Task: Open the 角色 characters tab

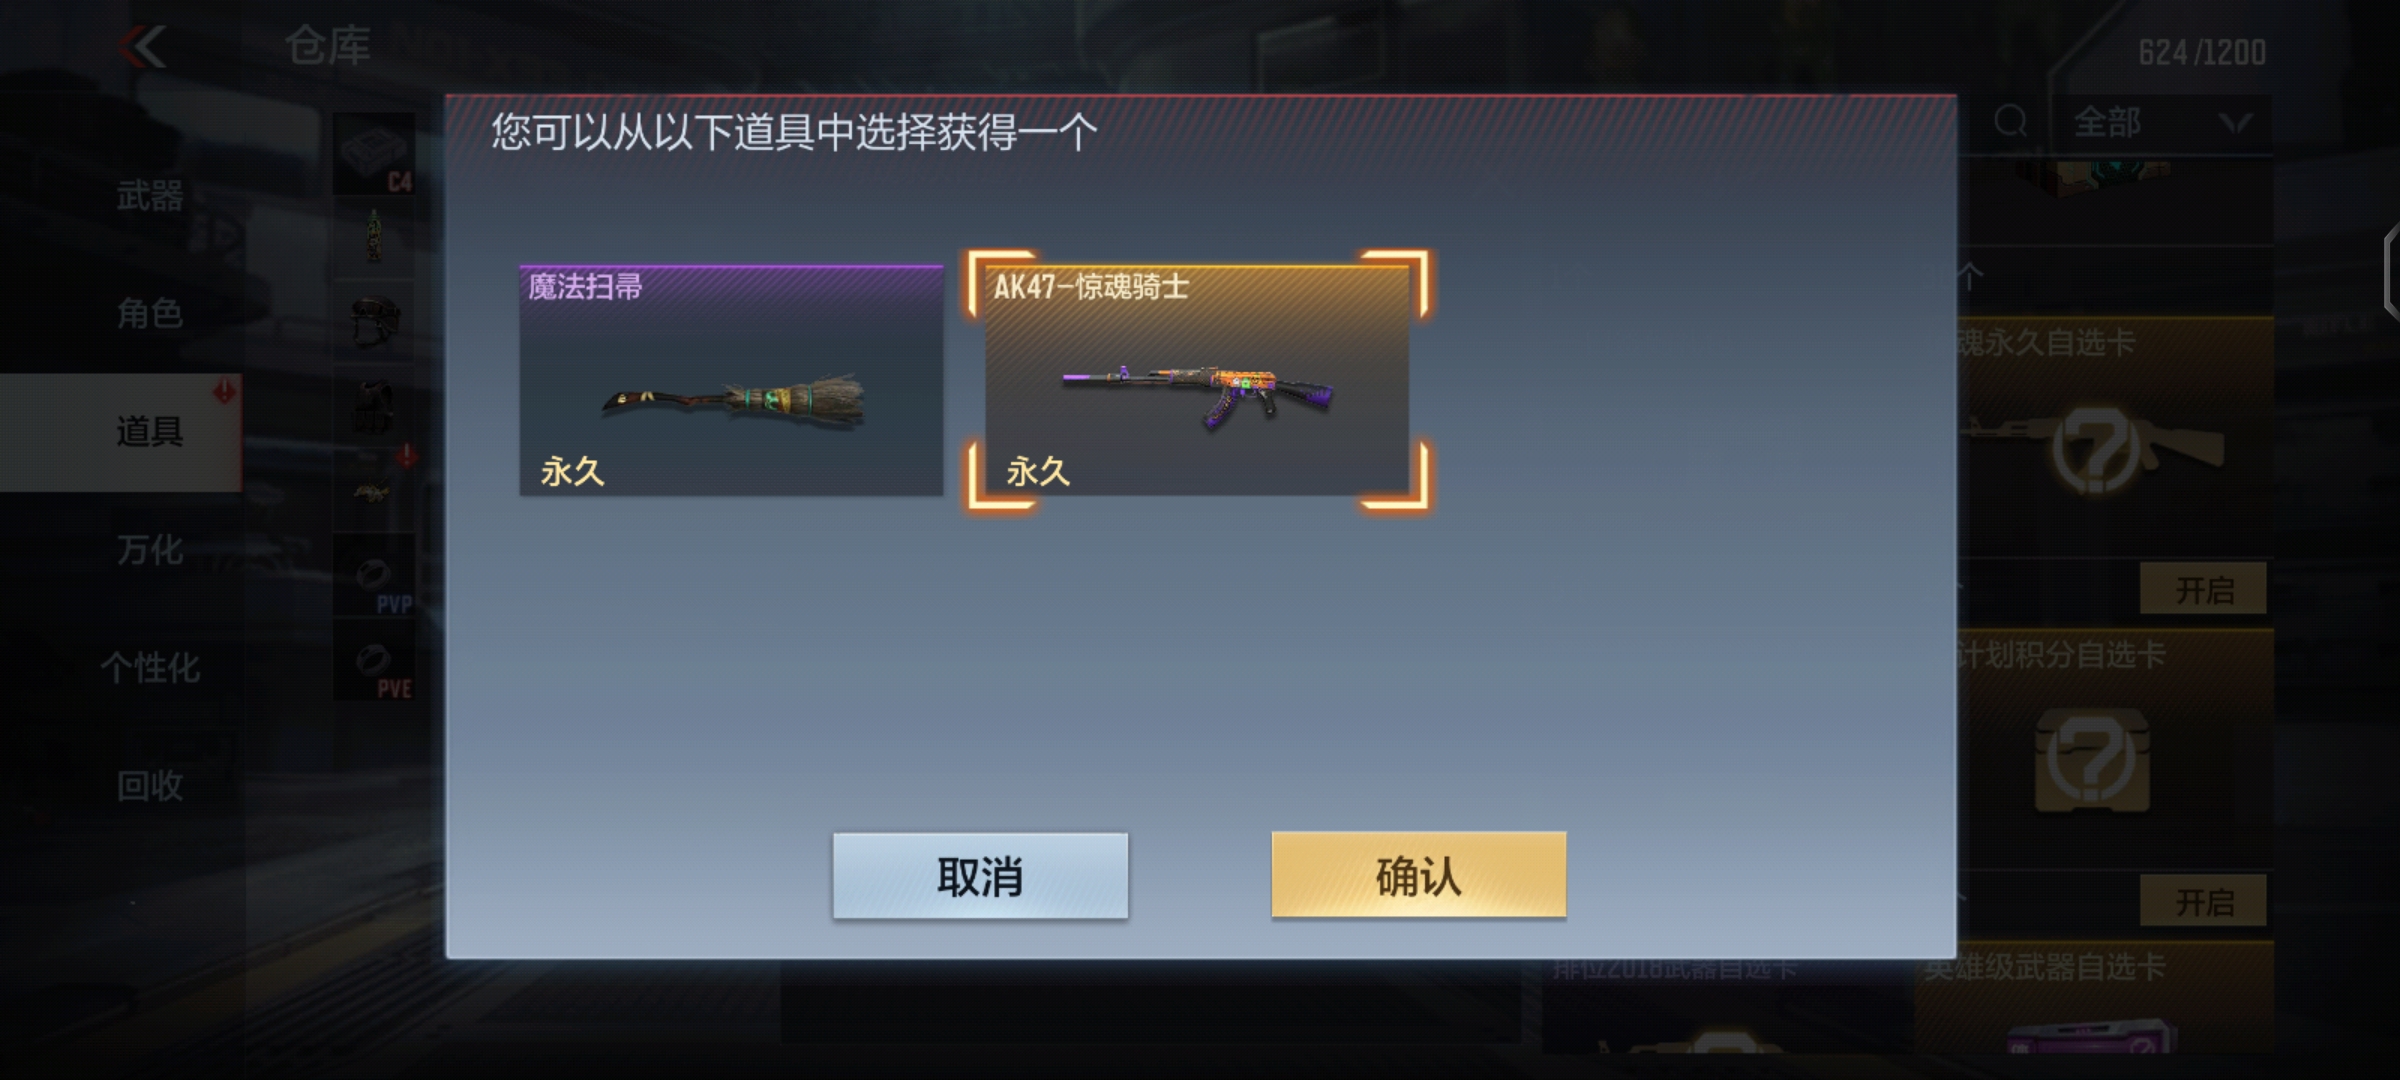Action: tap(150, 314)
